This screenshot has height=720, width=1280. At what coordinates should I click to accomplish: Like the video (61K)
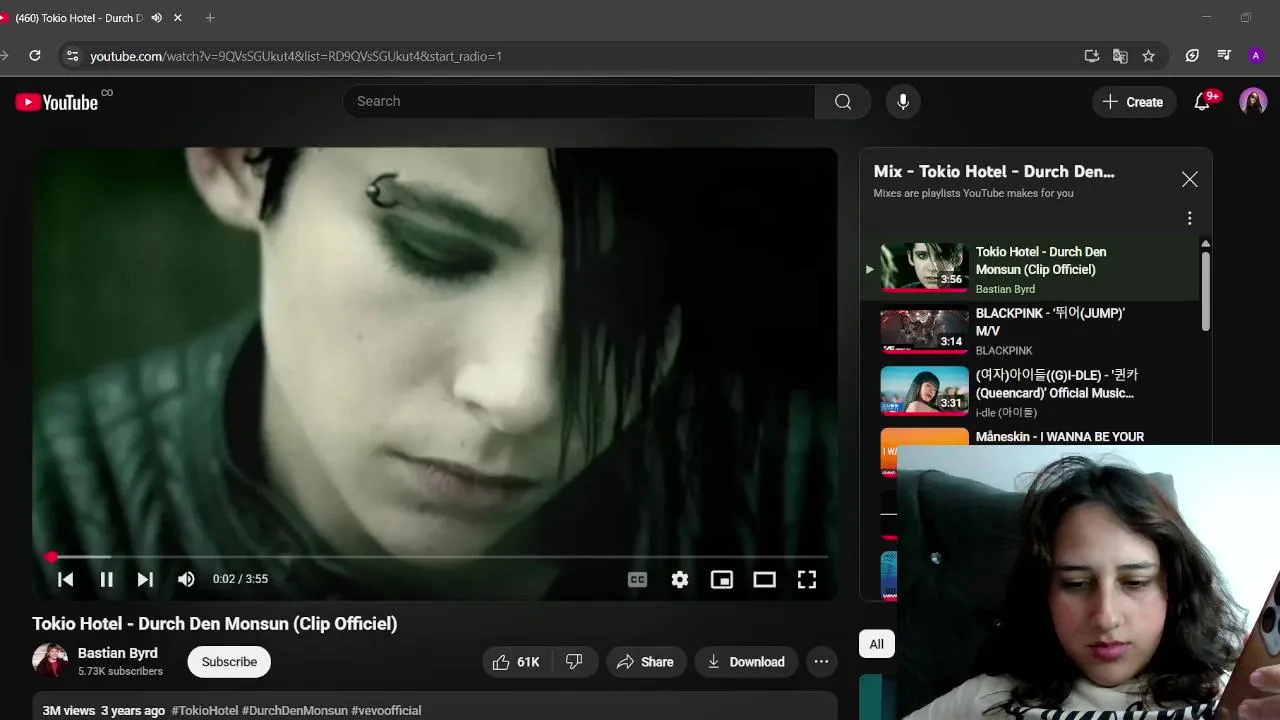pos(516,662)
